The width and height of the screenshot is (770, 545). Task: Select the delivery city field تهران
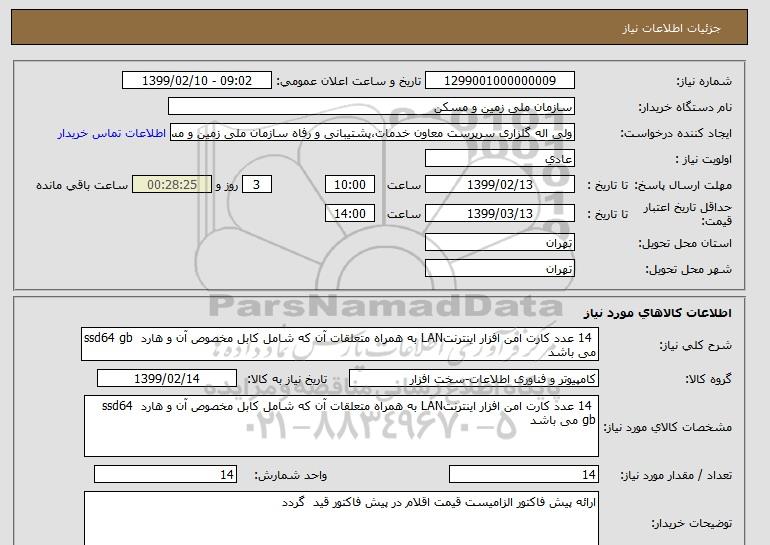[499, 268]
